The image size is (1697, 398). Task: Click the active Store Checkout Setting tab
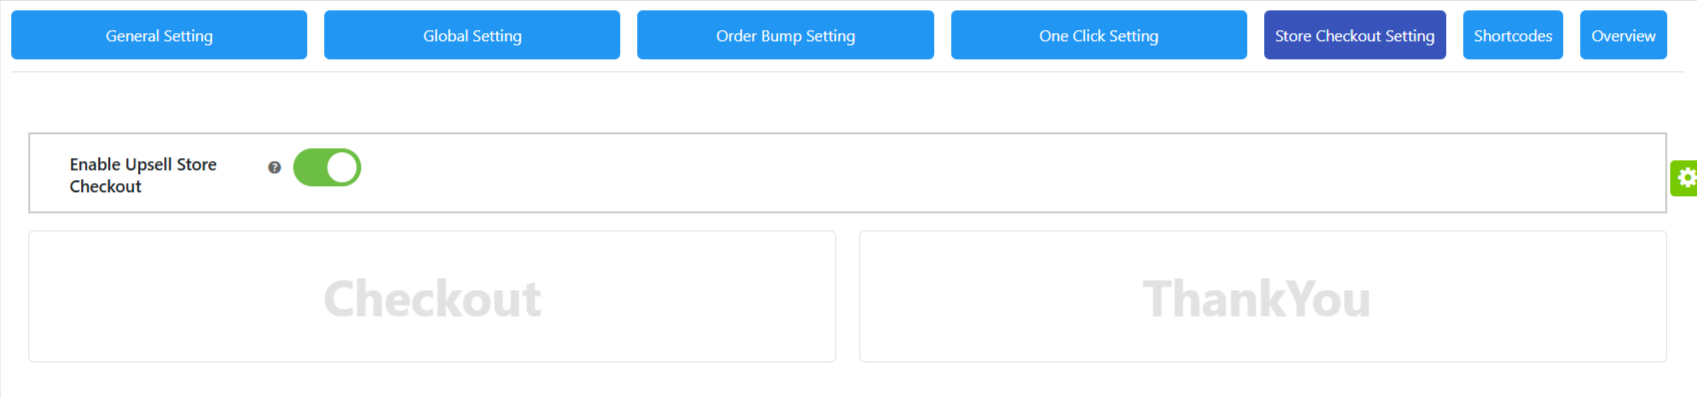pos(1355,35)
